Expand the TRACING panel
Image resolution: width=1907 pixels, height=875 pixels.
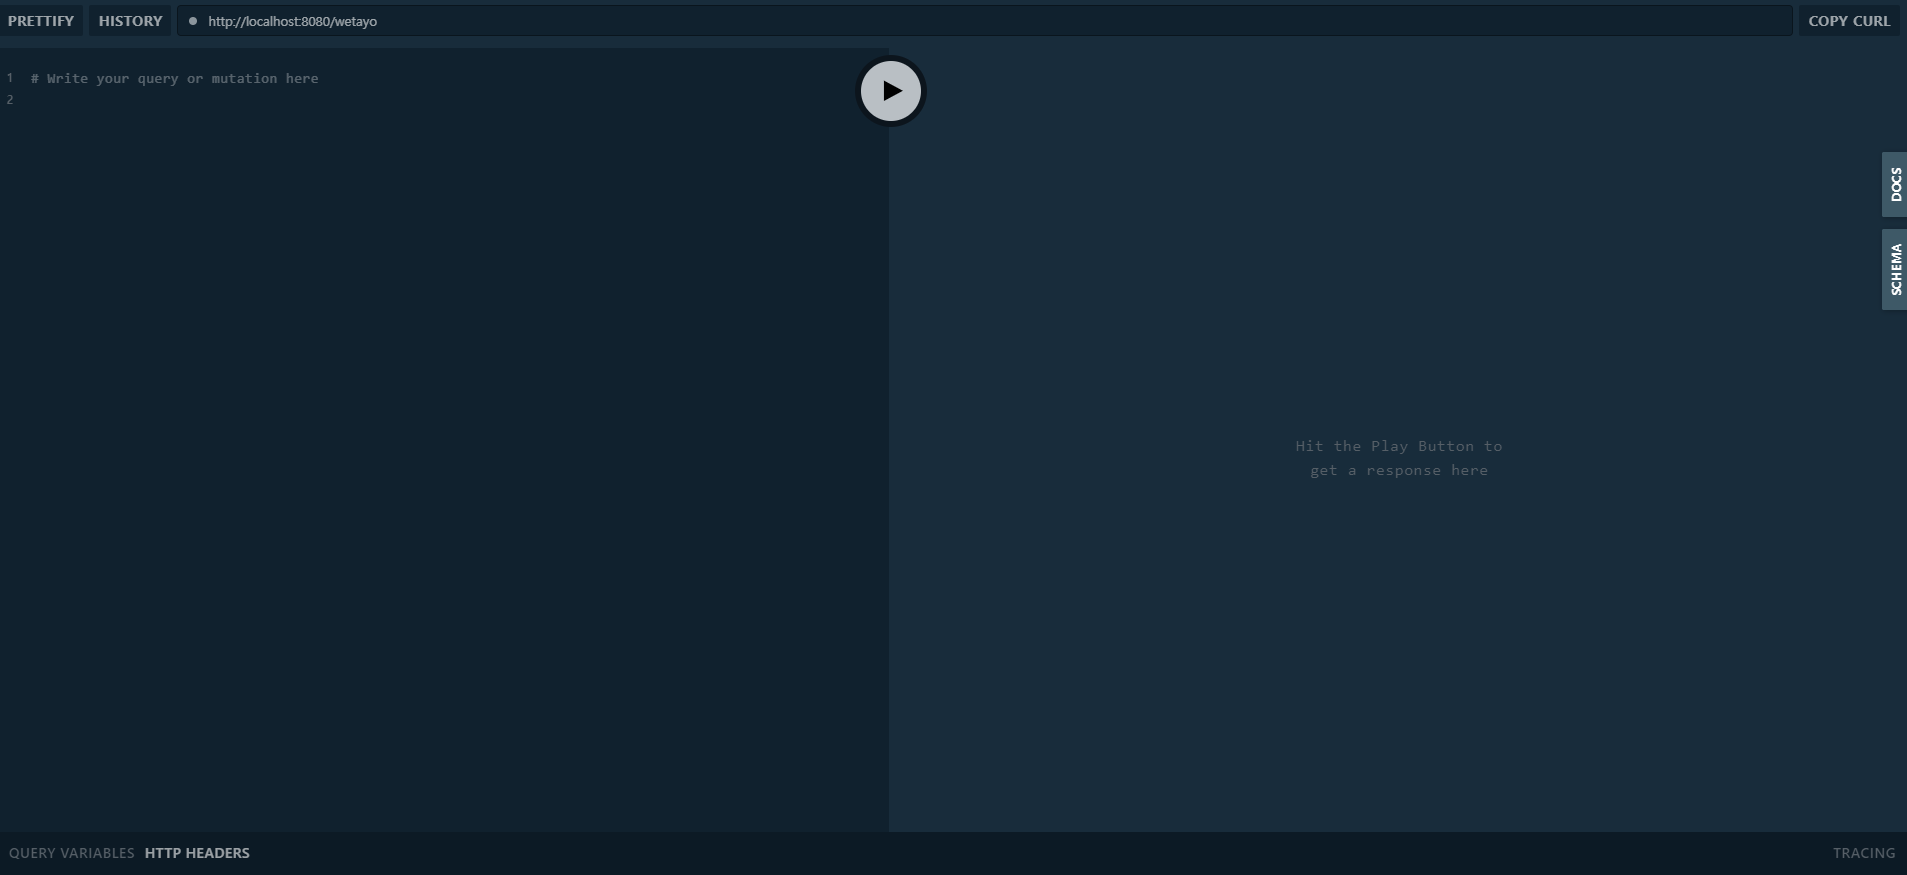pos(1863,853)
